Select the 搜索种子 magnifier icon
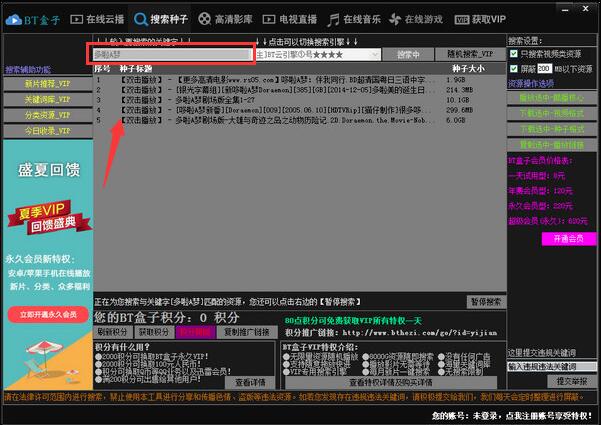The height and width of the screenshot is (425, 601). 141,19
